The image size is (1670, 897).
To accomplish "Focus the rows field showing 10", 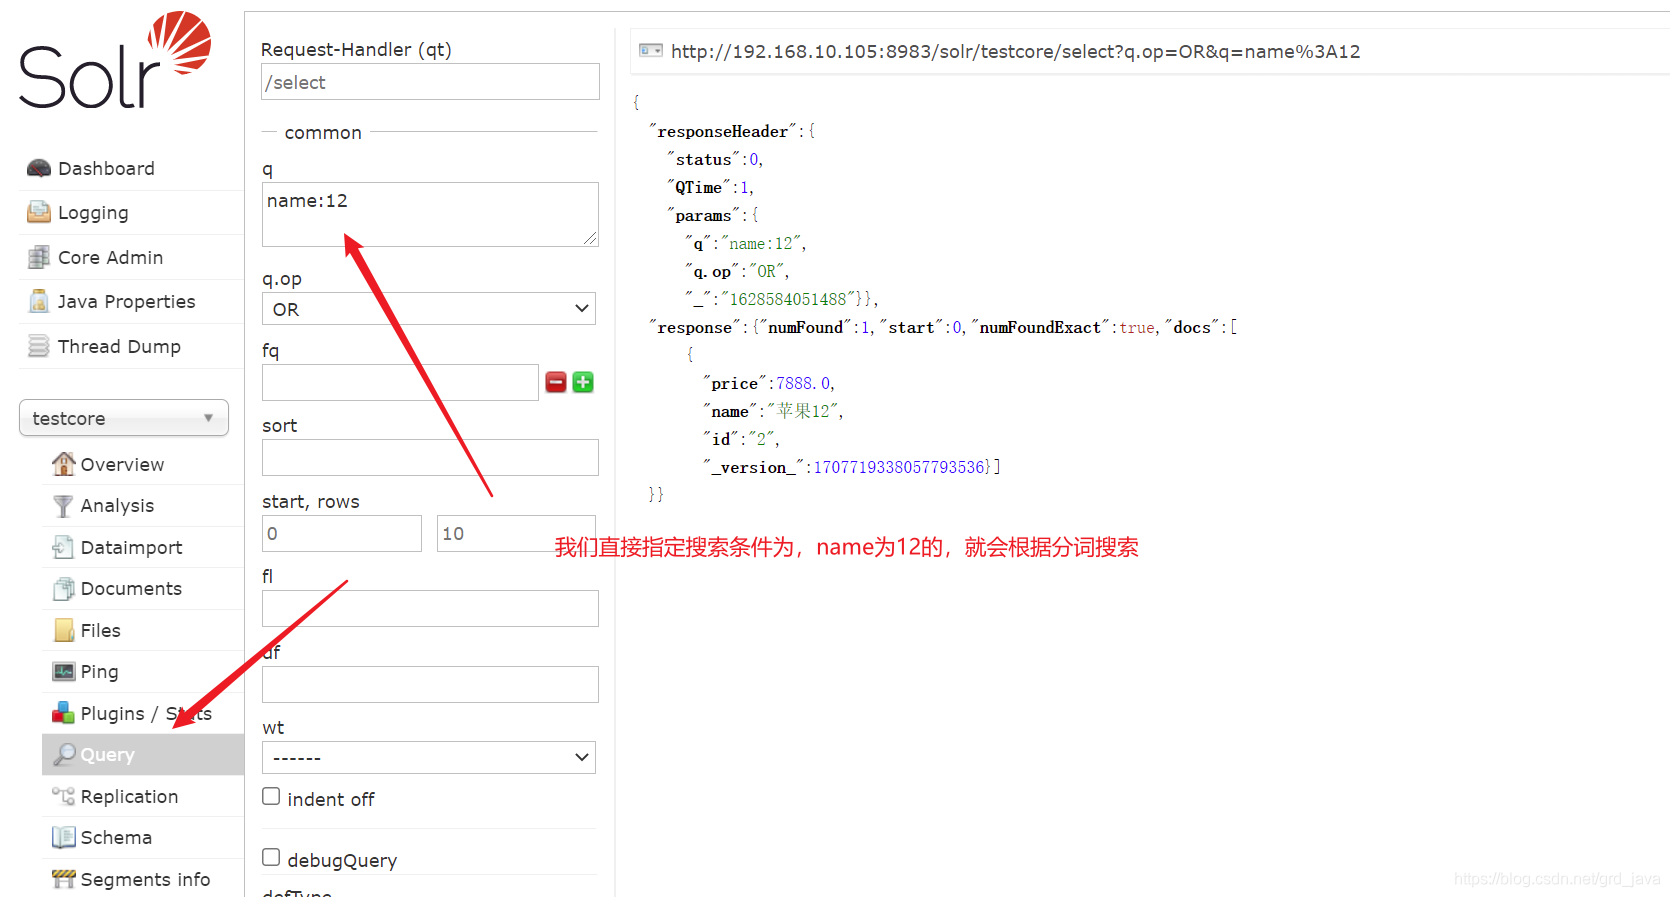I will coord(516,533).
